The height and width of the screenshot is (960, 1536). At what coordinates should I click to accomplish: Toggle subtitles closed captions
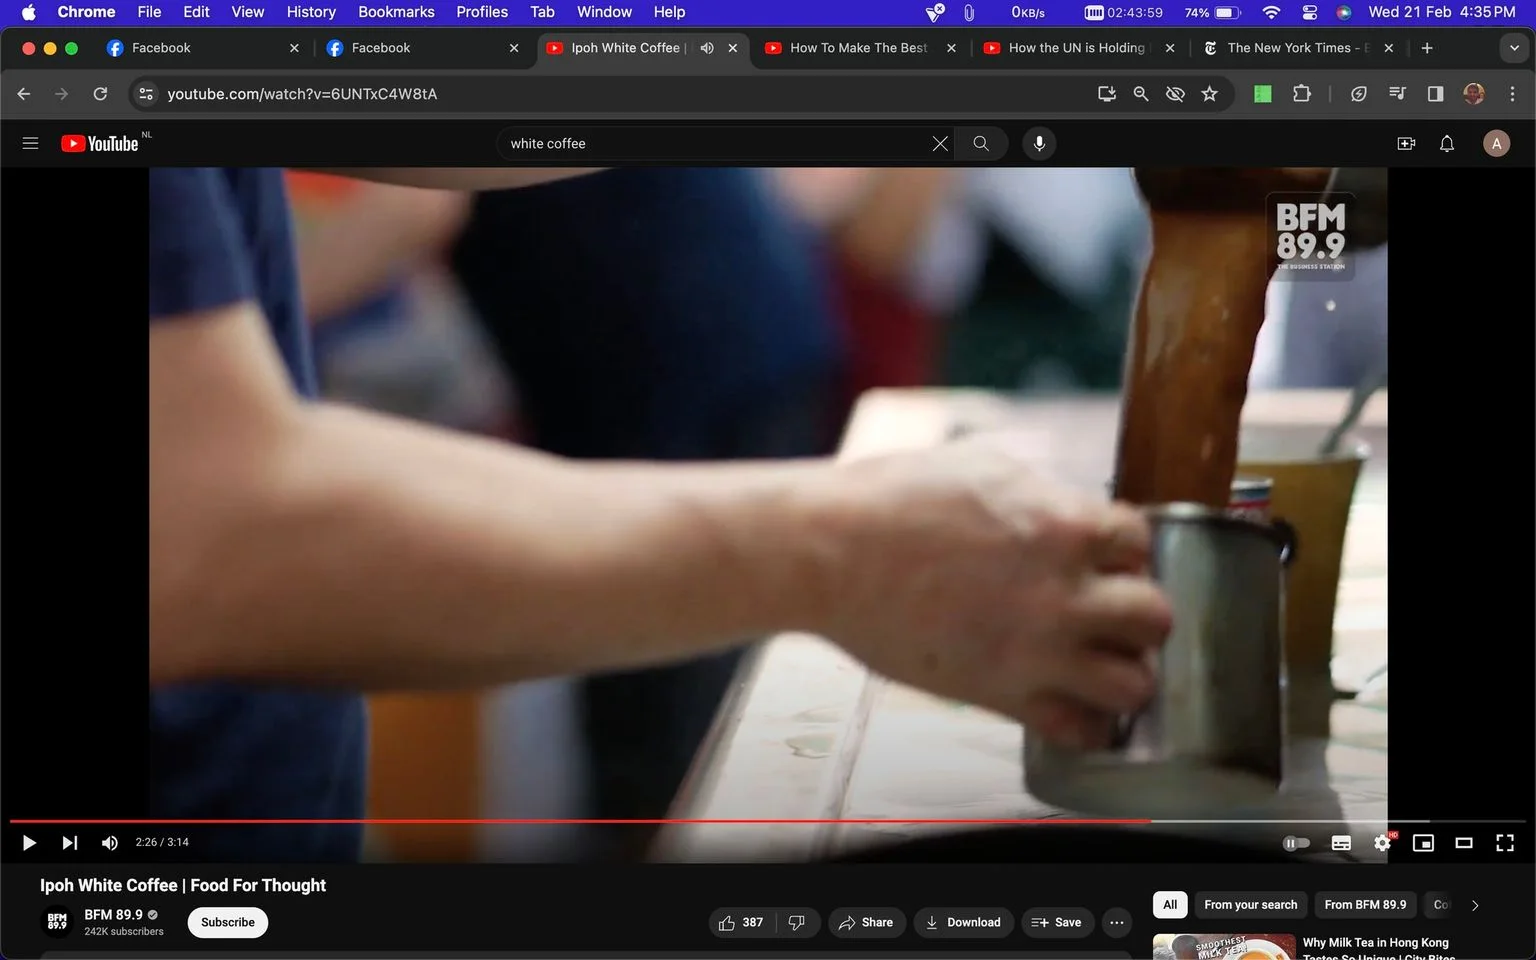(x=1341, y=843)
